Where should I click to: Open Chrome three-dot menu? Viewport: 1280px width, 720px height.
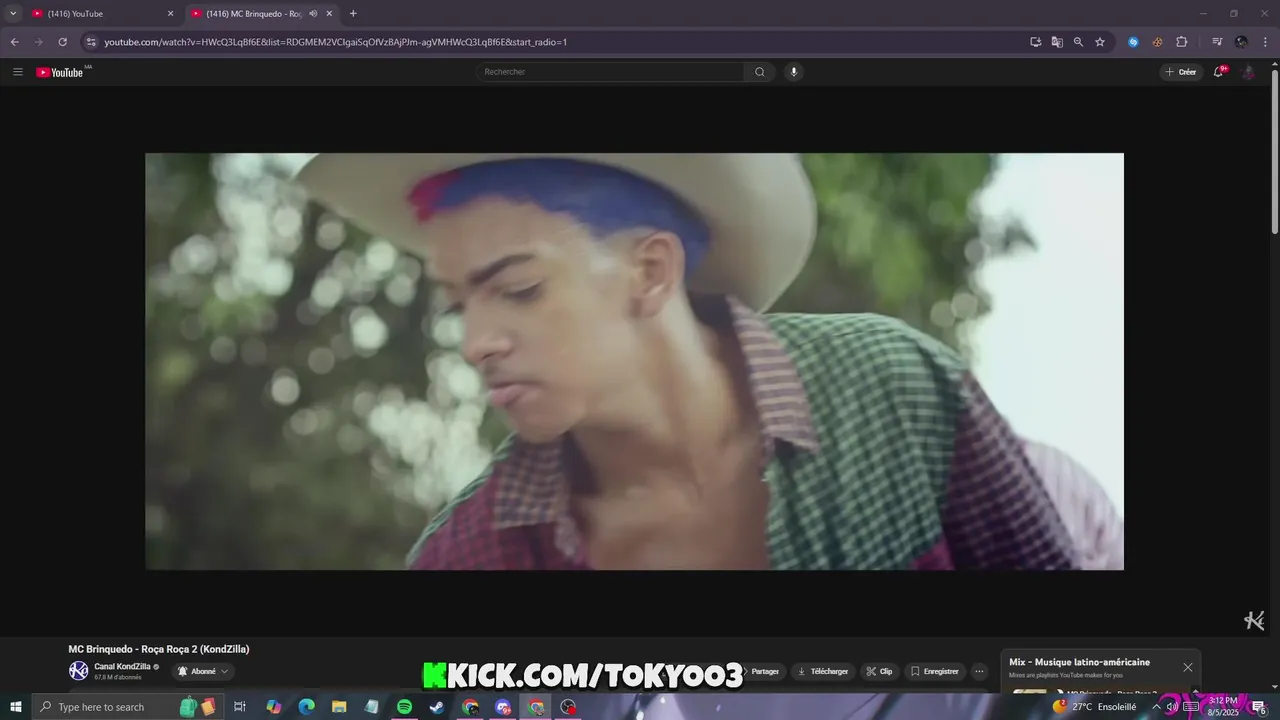coord(1265,42)
